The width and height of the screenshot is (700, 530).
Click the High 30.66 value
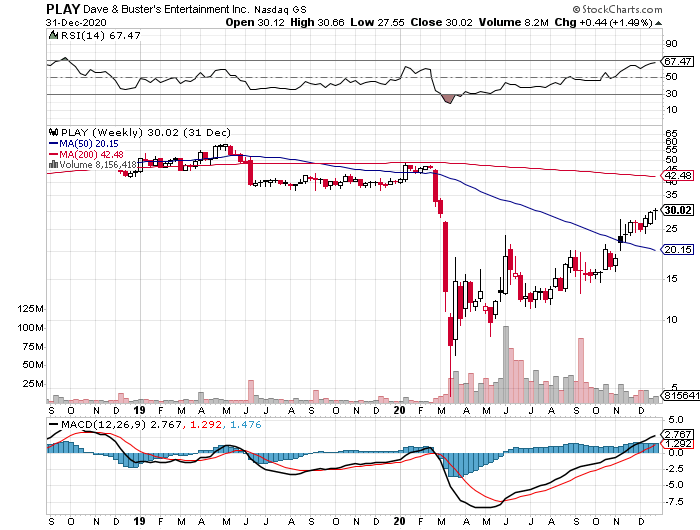[317, 22]
